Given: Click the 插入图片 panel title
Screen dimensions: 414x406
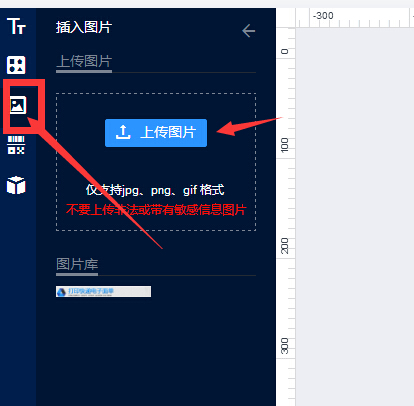Looking at the screenshot, I should coord(84,27).
